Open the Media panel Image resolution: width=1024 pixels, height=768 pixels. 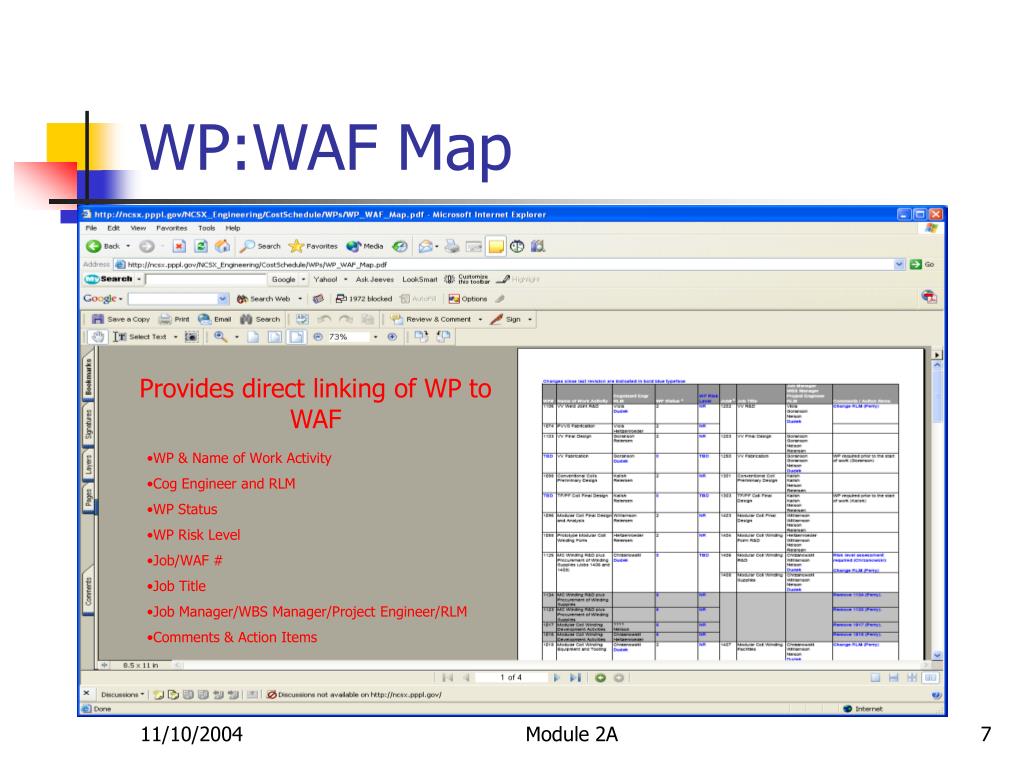pyautogui.click(x=365, y=246)
